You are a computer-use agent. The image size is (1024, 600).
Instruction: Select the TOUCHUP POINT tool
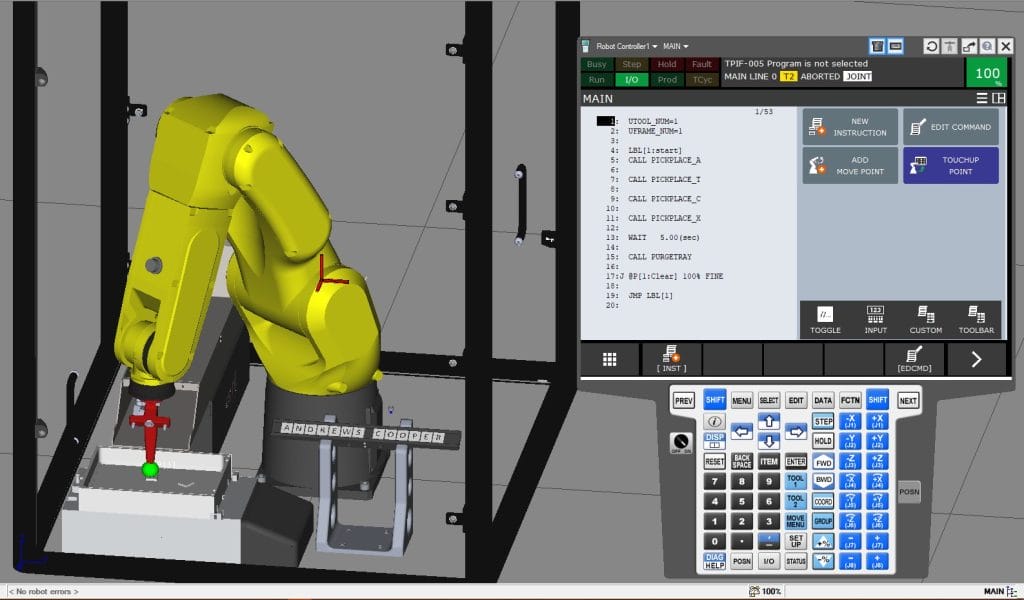pos(950,164)
